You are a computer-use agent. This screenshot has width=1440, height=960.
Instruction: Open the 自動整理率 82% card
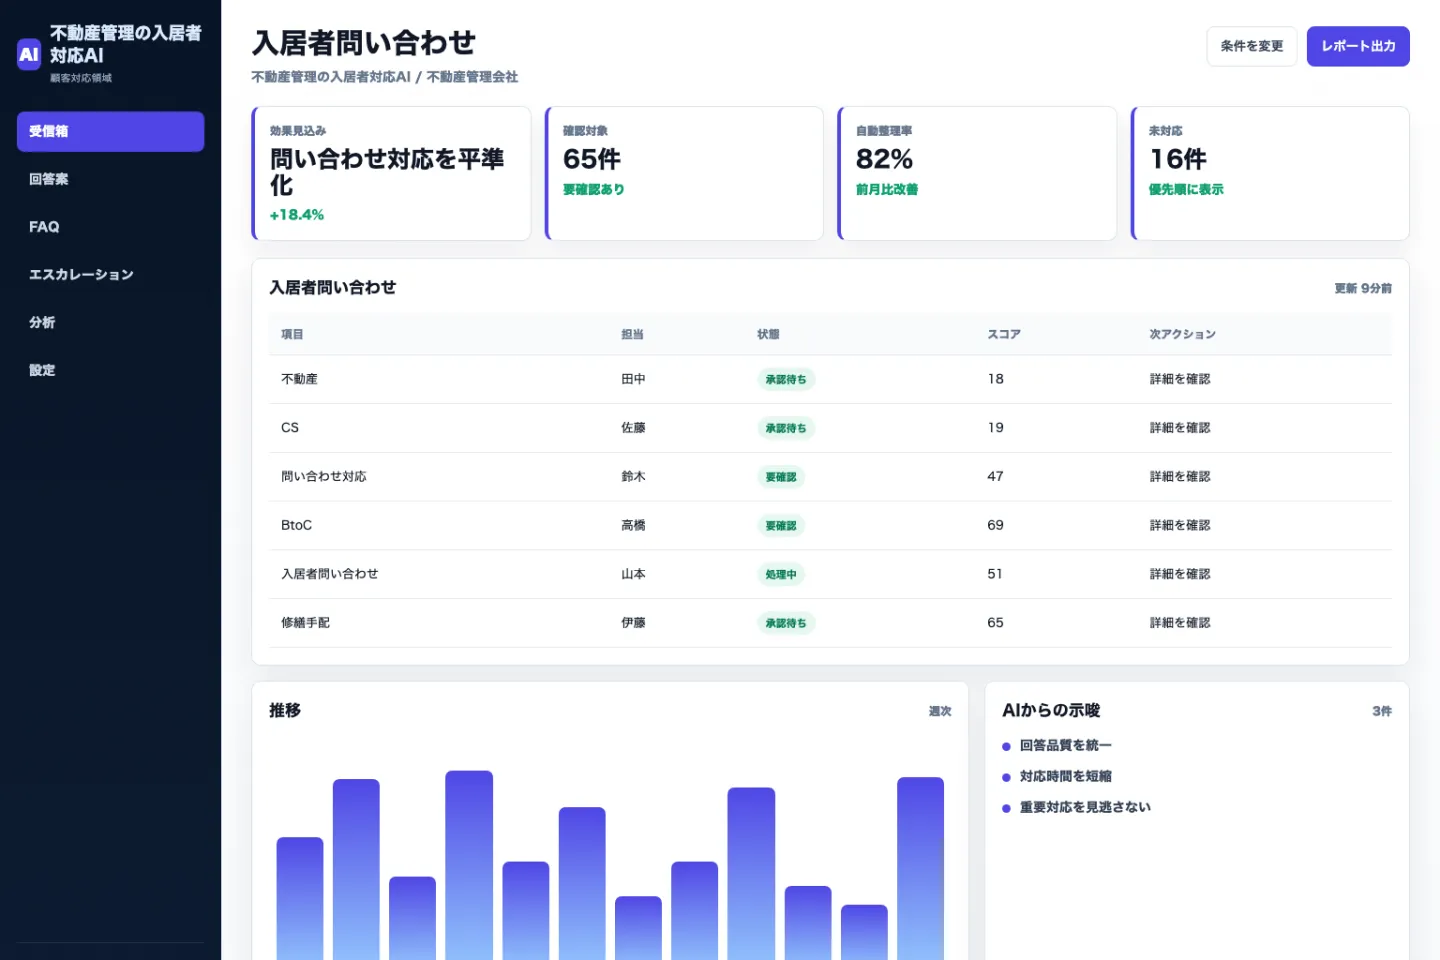tap(977, 173)
